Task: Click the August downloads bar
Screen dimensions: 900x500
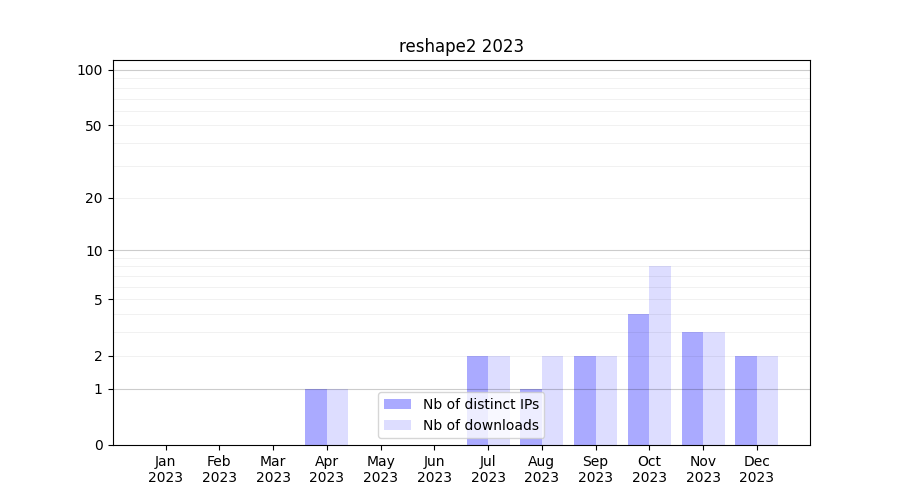Action: (x=552, y=400)
